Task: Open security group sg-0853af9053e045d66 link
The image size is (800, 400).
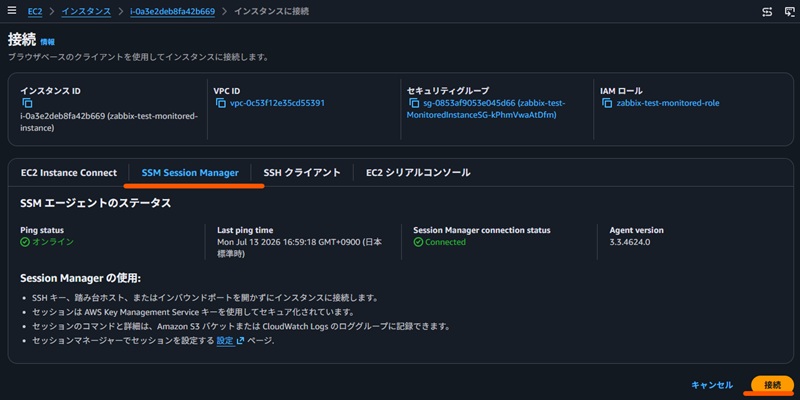Action: [486, 109]
